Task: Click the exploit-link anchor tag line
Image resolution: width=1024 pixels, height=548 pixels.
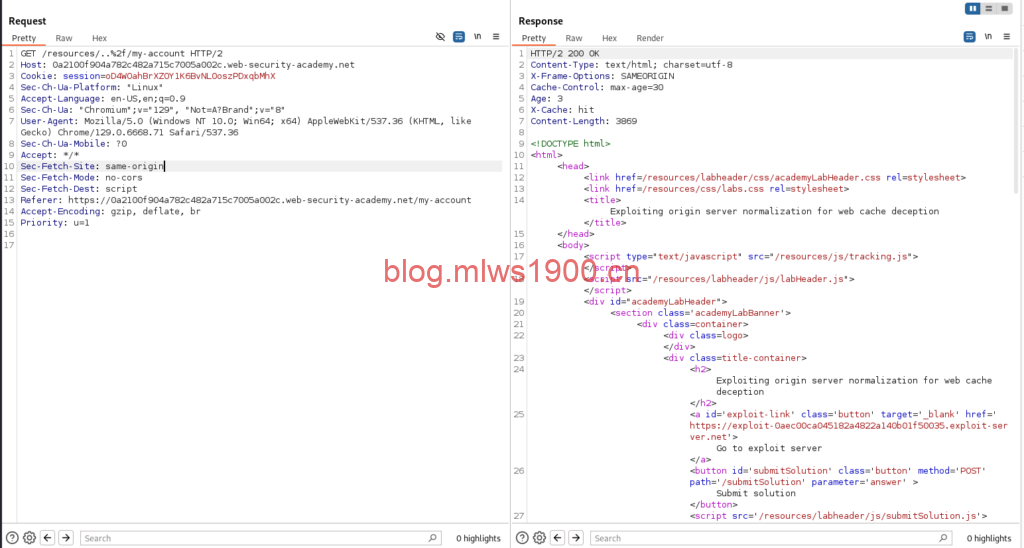Action: pos(848,425)
